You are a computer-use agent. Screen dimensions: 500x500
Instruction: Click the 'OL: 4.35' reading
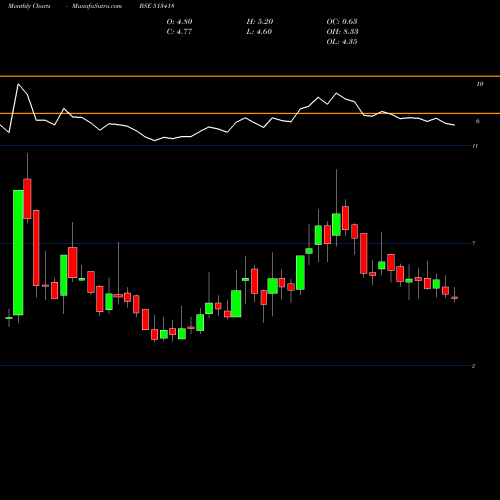pyautogui.click(x=342, y=42)
